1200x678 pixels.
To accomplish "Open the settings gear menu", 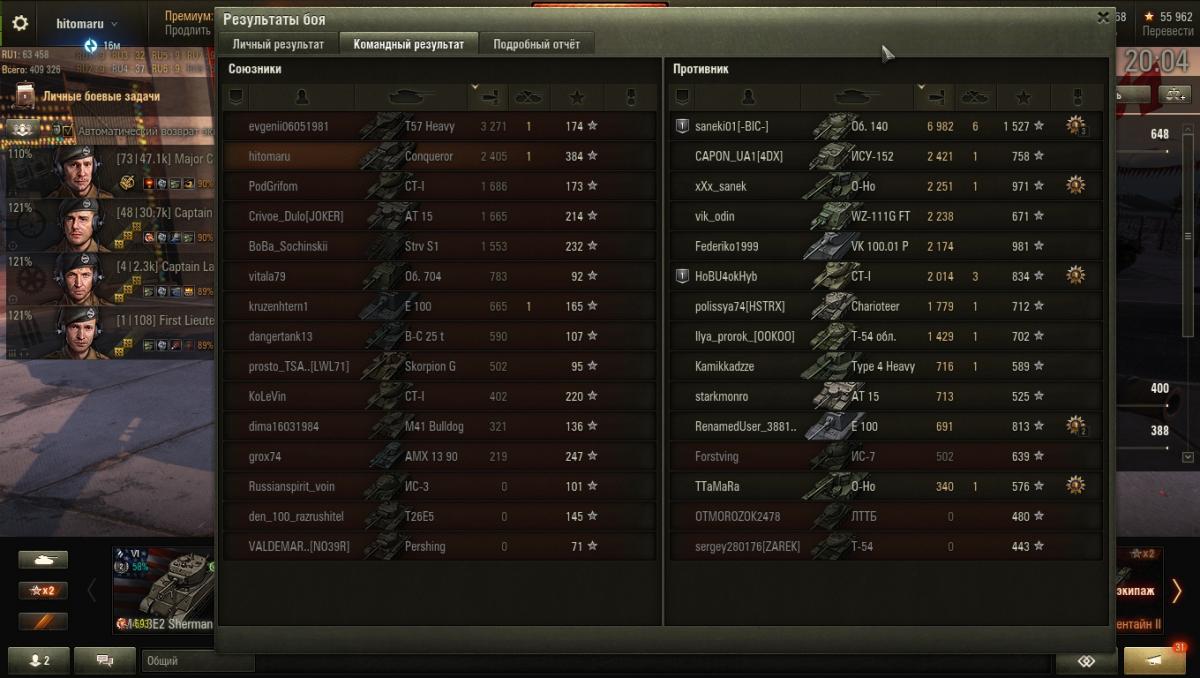I will 20,23.
